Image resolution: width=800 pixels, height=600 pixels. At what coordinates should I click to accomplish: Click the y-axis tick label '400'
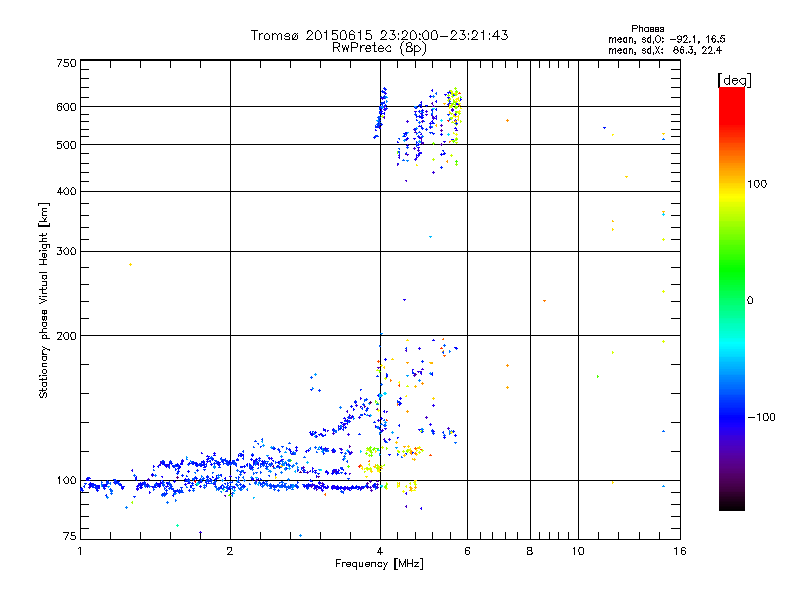(x=67, y=191)
